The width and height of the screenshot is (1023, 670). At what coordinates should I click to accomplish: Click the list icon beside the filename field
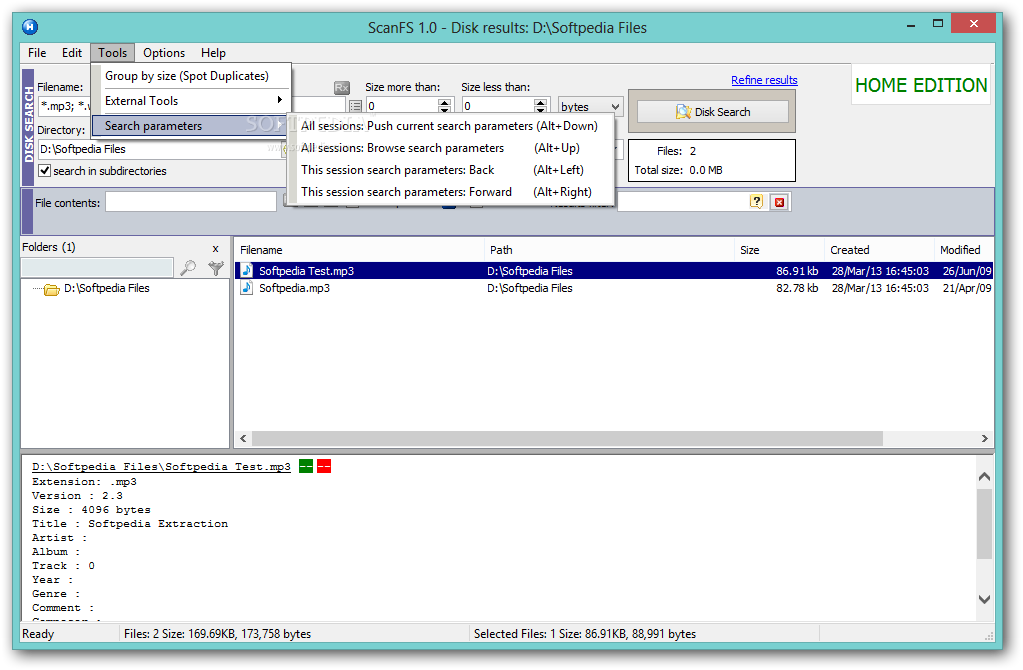(x=355, y=106)
